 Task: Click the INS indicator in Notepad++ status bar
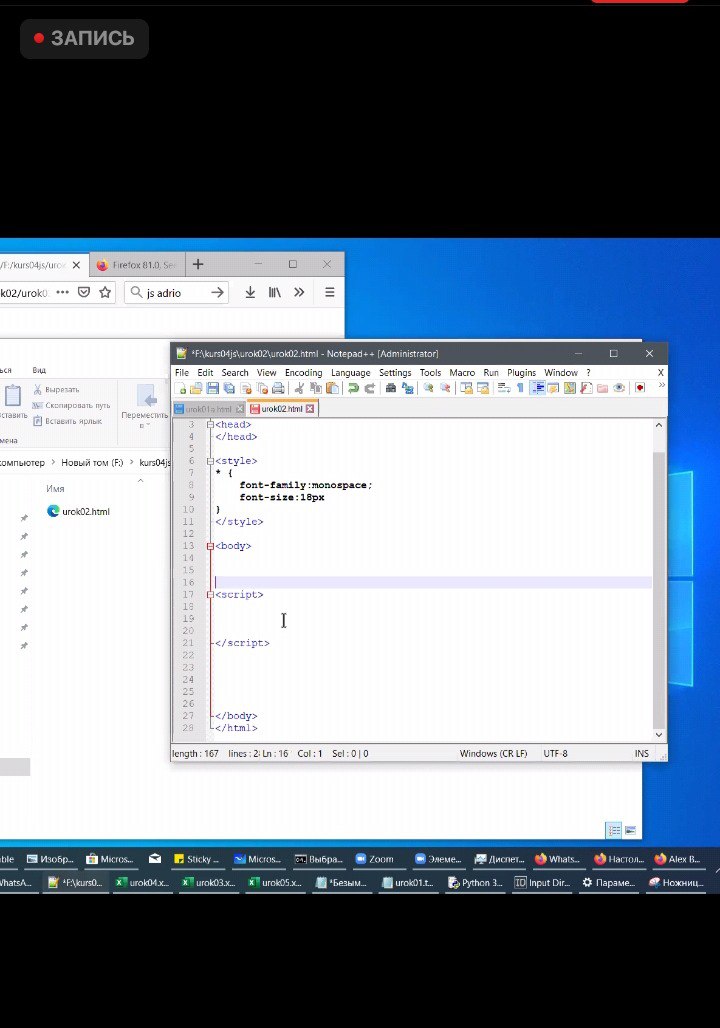tap(641, 754)
